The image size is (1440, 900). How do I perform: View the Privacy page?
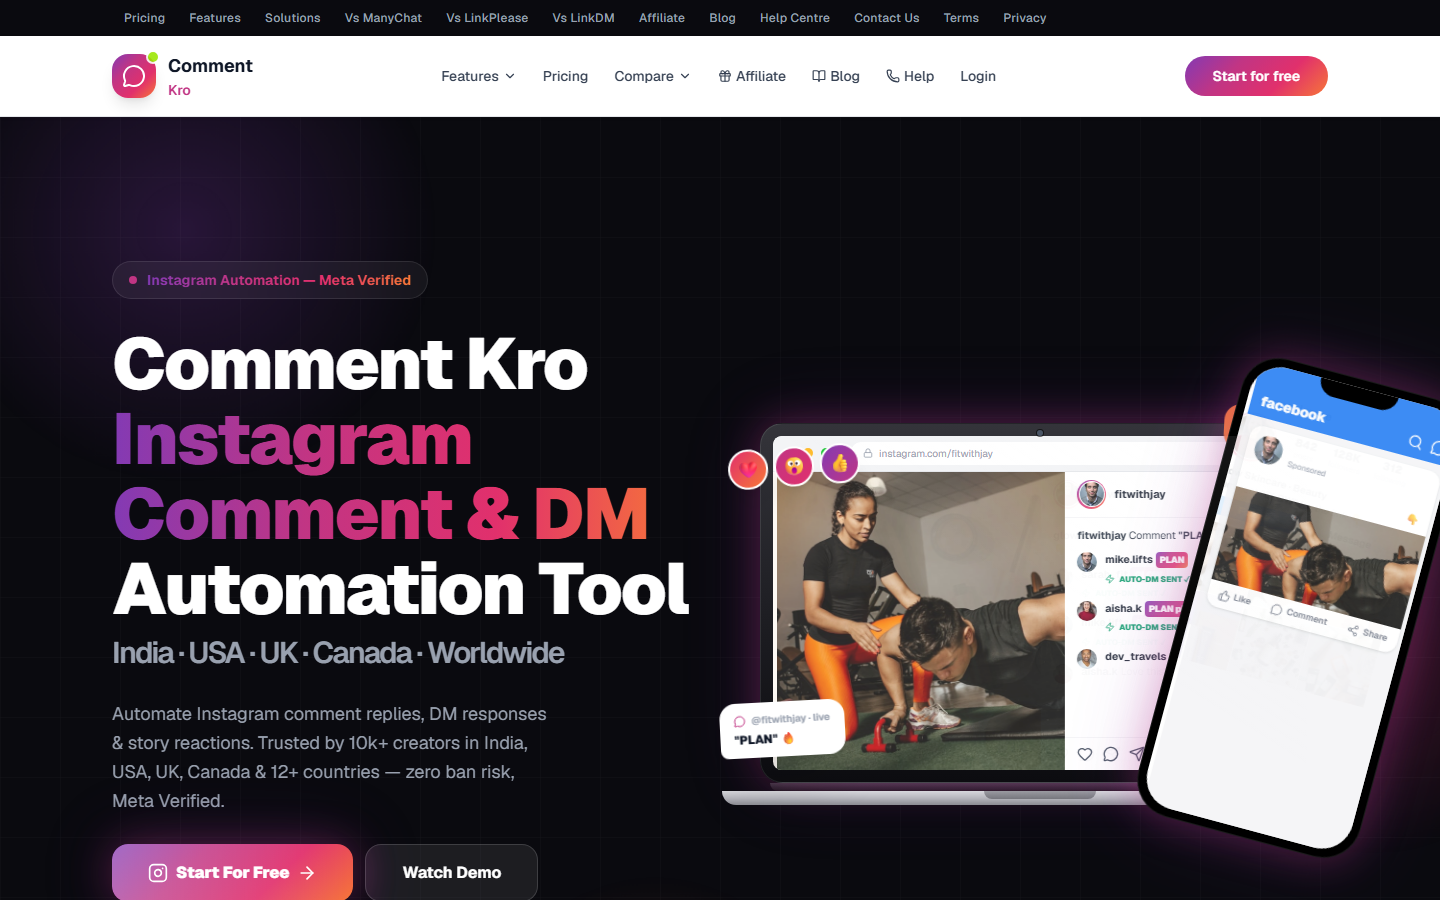coord(1025,18)
